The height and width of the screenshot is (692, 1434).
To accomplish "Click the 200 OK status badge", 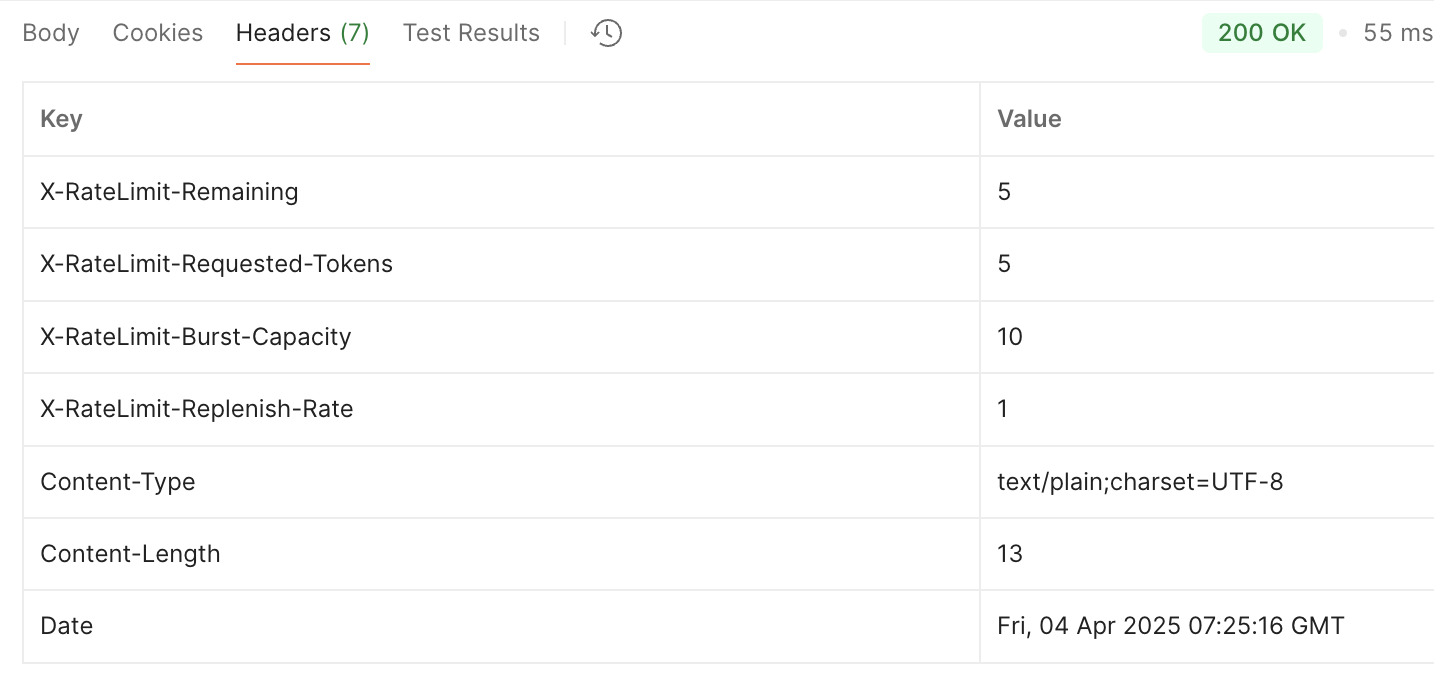I will pos(1262,33).
